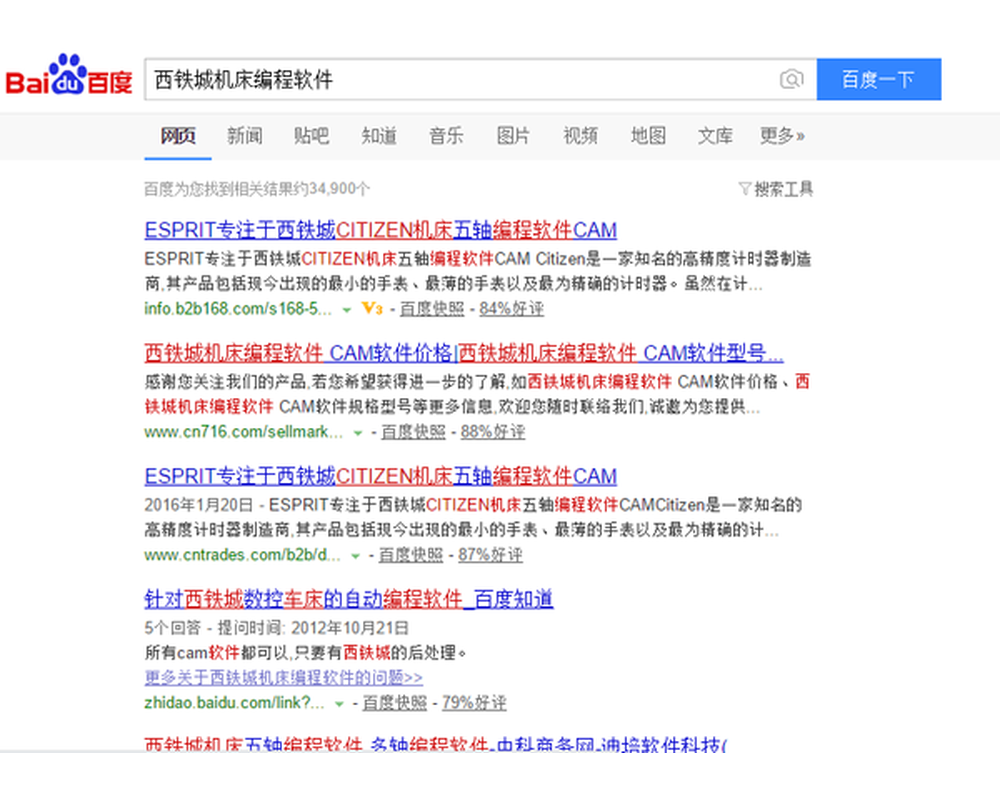Click 5个回答 - 提问时间: 2012年10月21日 text
The height and width of the screenshot is (800, 1000).
277,628
